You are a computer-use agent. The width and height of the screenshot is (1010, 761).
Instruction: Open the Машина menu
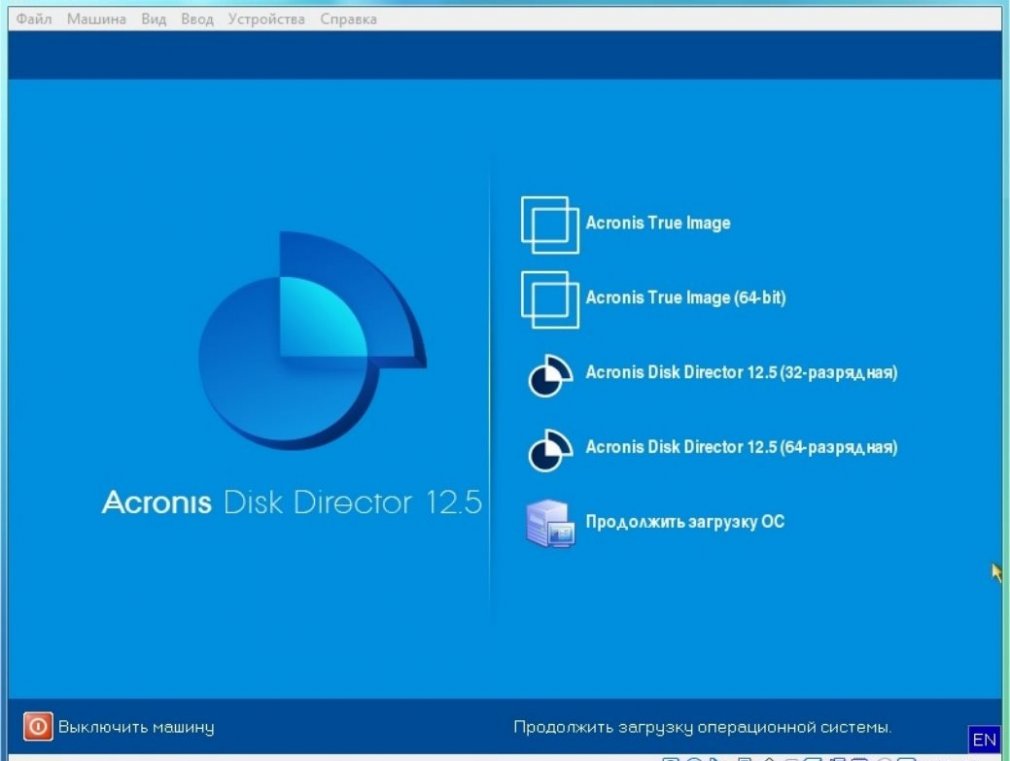tap(96, 19)
